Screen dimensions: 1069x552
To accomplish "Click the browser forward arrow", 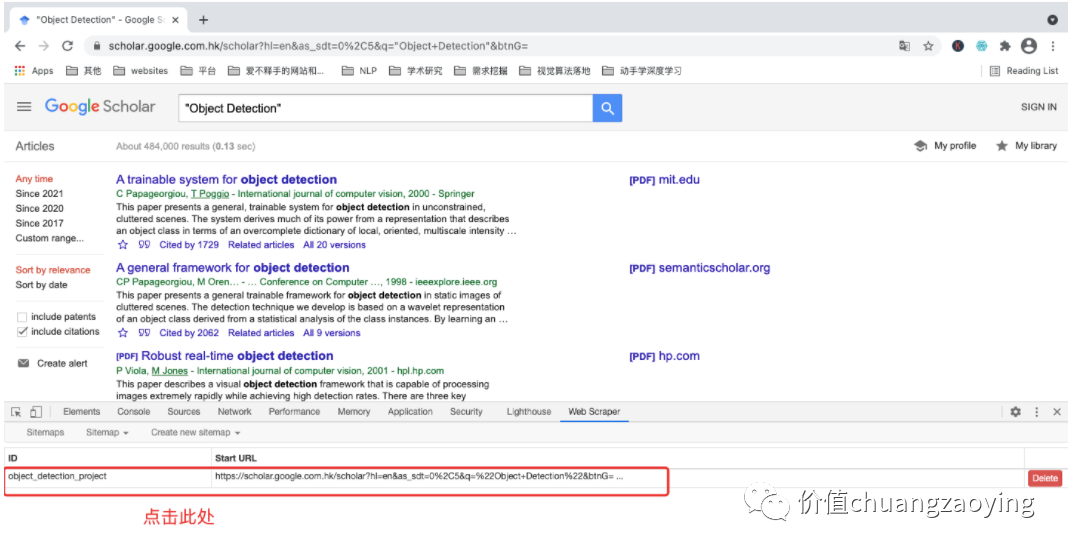I will (x=44, y=46).
